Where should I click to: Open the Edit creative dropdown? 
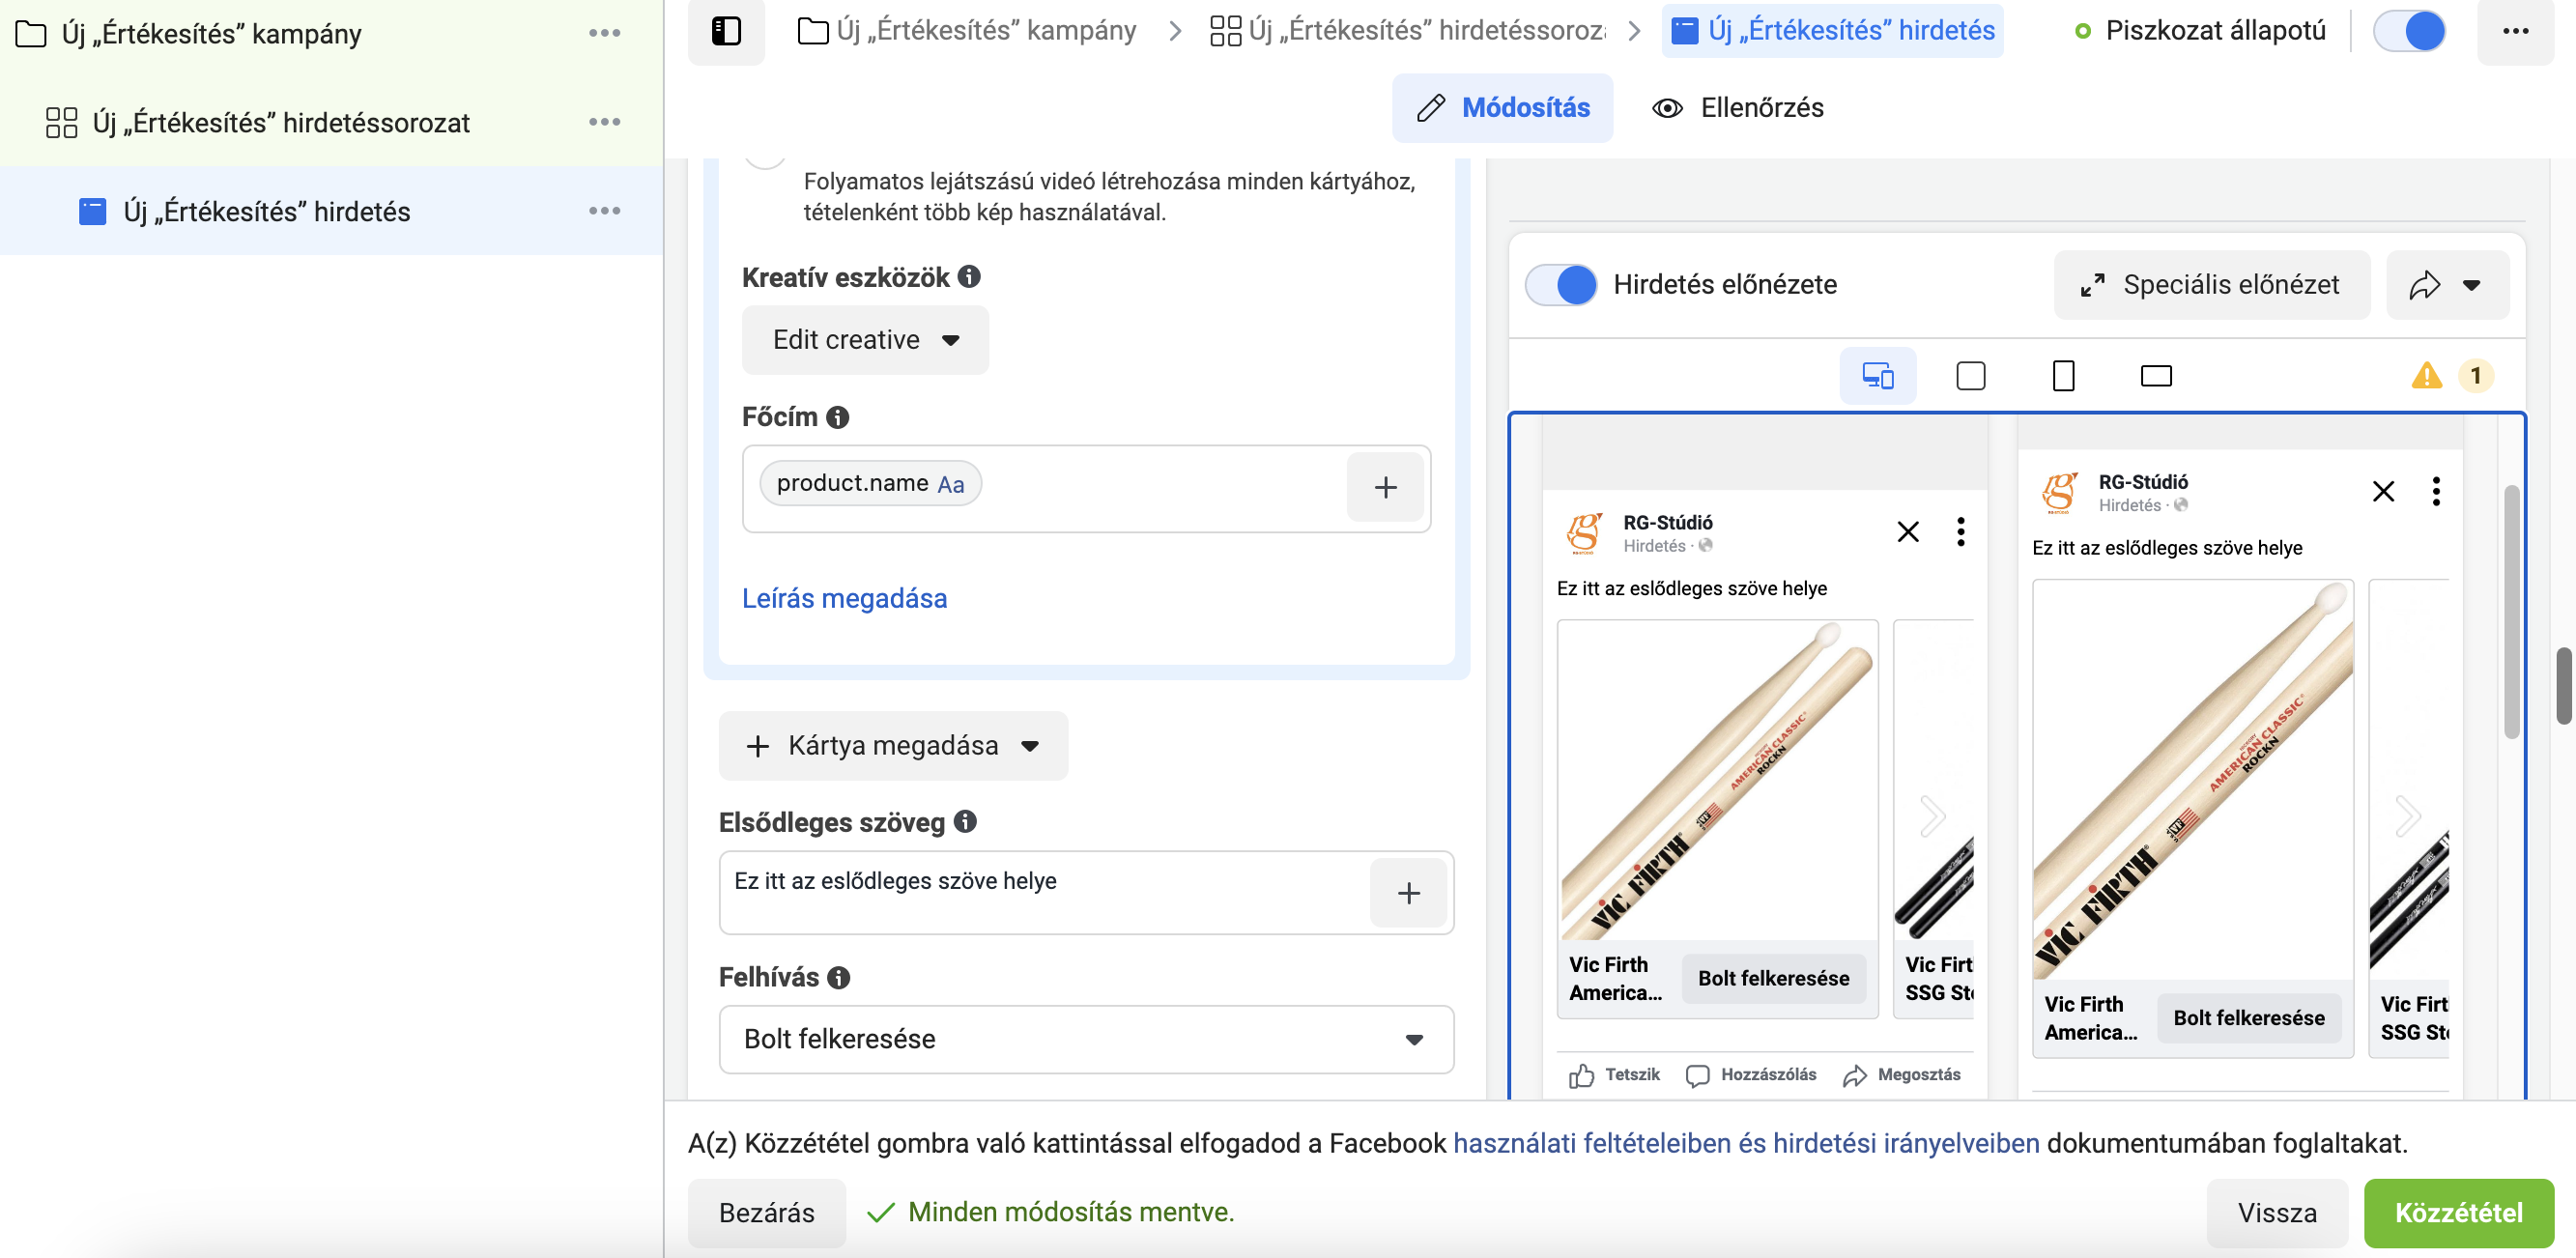click(x=865, y=340)
